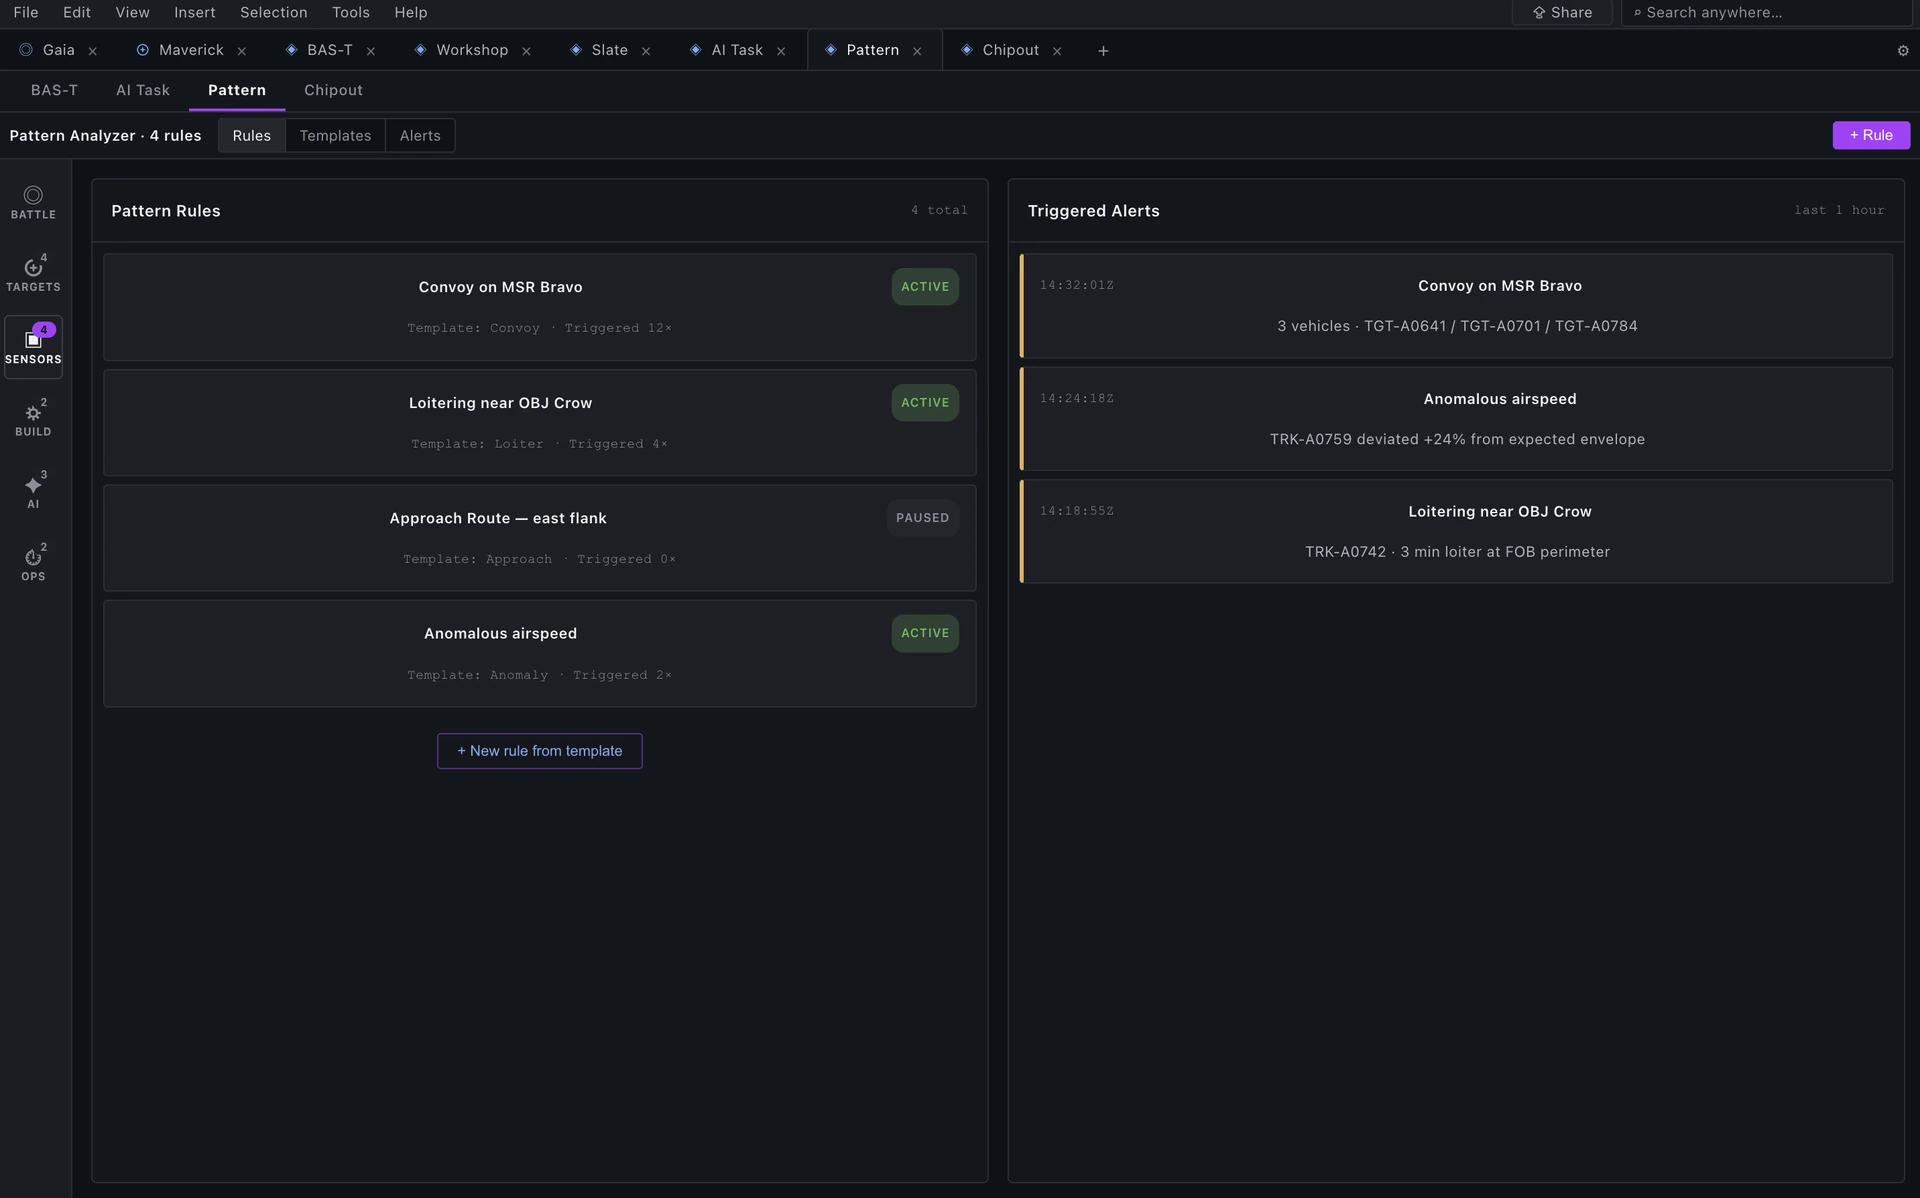Close the Chipout tab
This screenshot has width=1920, height=1198.
(1057, 51)
